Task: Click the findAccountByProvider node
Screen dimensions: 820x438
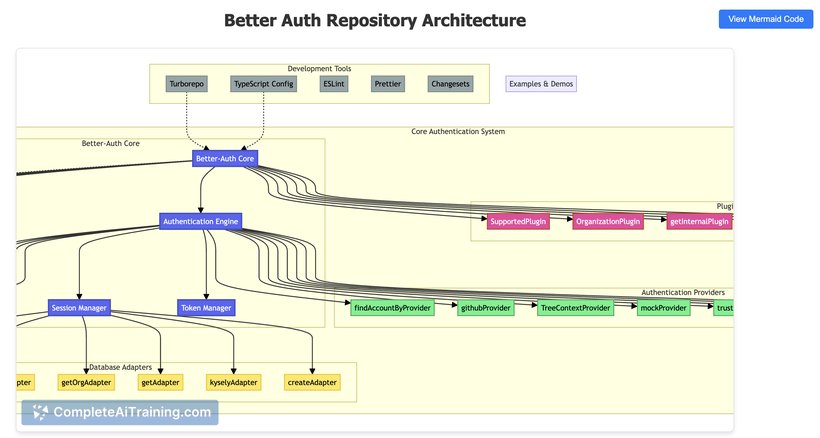Action: [392, 308]
